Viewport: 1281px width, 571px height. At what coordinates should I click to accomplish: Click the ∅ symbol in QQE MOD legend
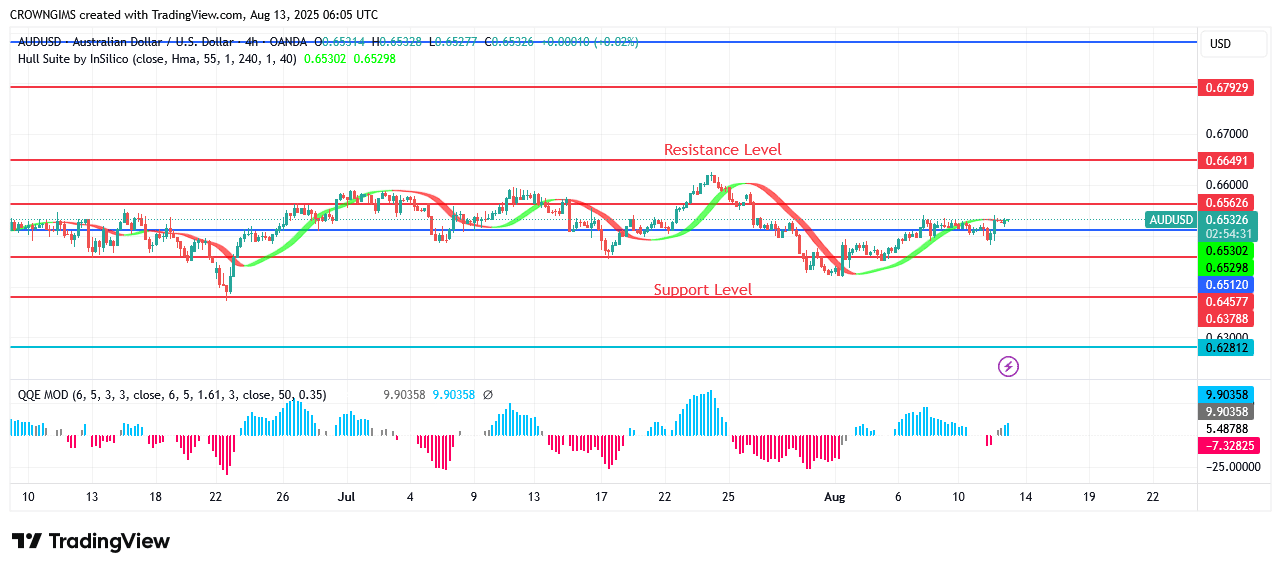click(x=488, y=395)
